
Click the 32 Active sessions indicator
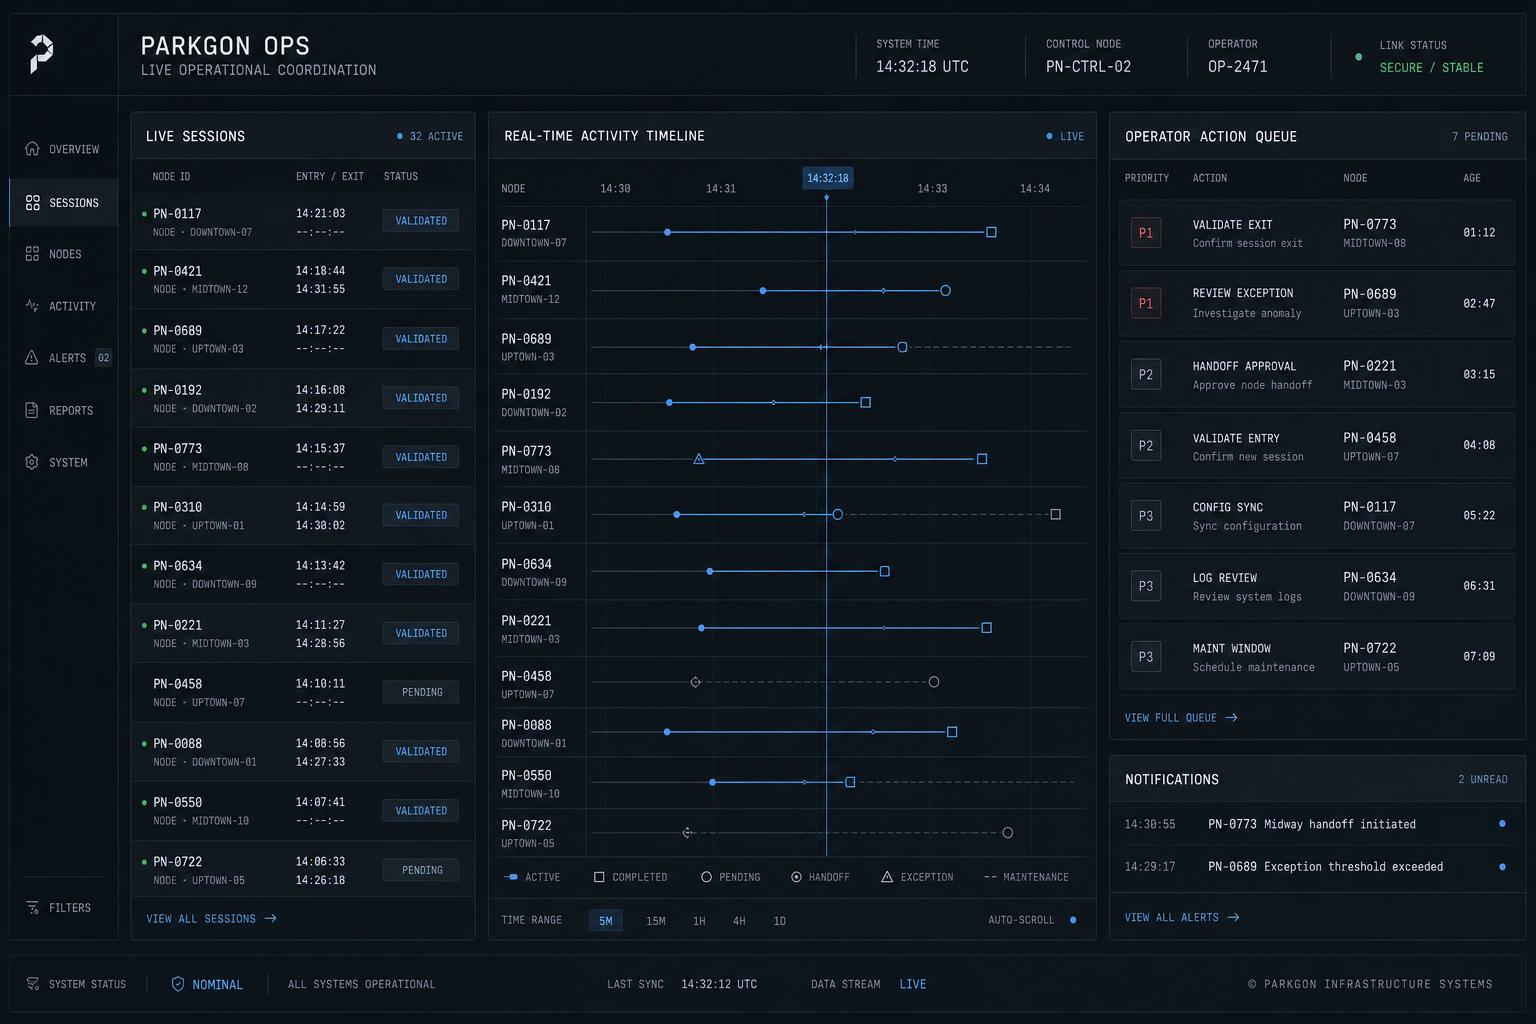pyautogui.click(x=430, y=136)
